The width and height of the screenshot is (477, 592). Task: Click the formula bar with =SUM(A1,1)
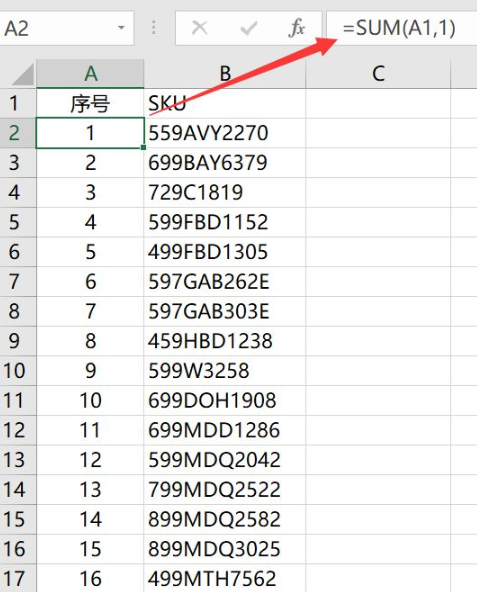[401, 28]
